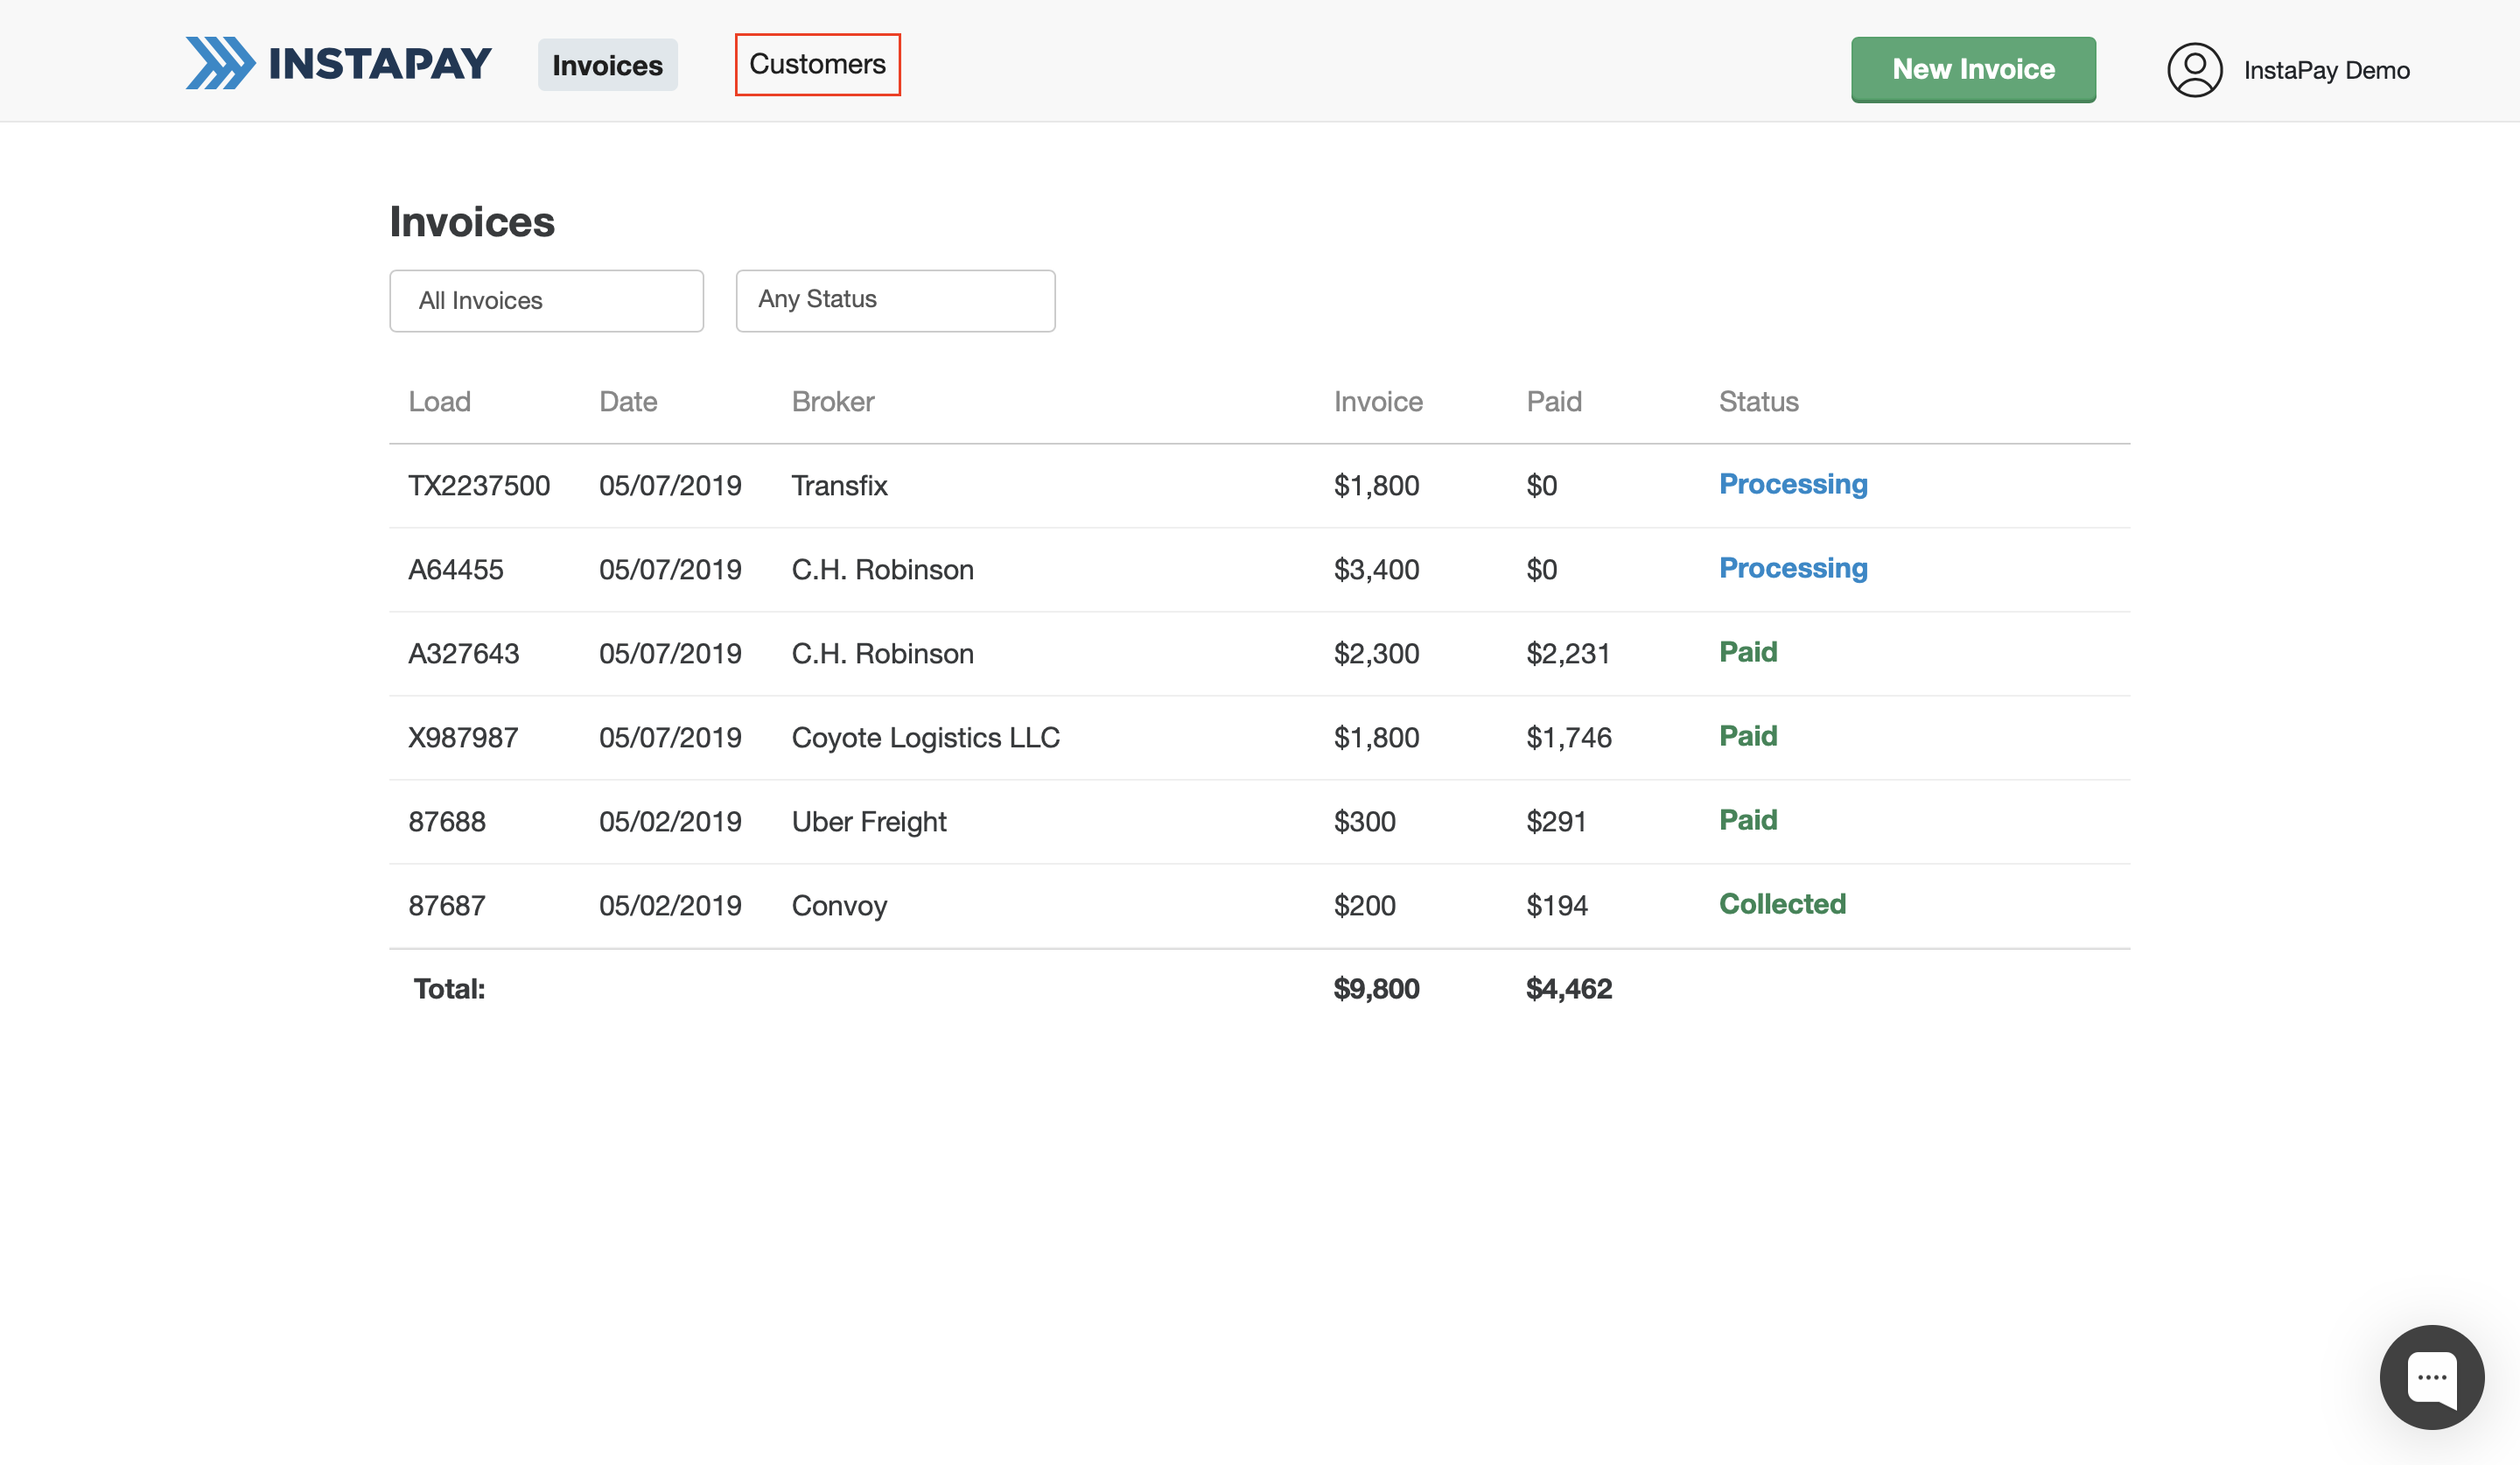Click date 05/07/2019 in Coyote Logistics row
Screen dimensions: 2520x1465
pos(670,737)
